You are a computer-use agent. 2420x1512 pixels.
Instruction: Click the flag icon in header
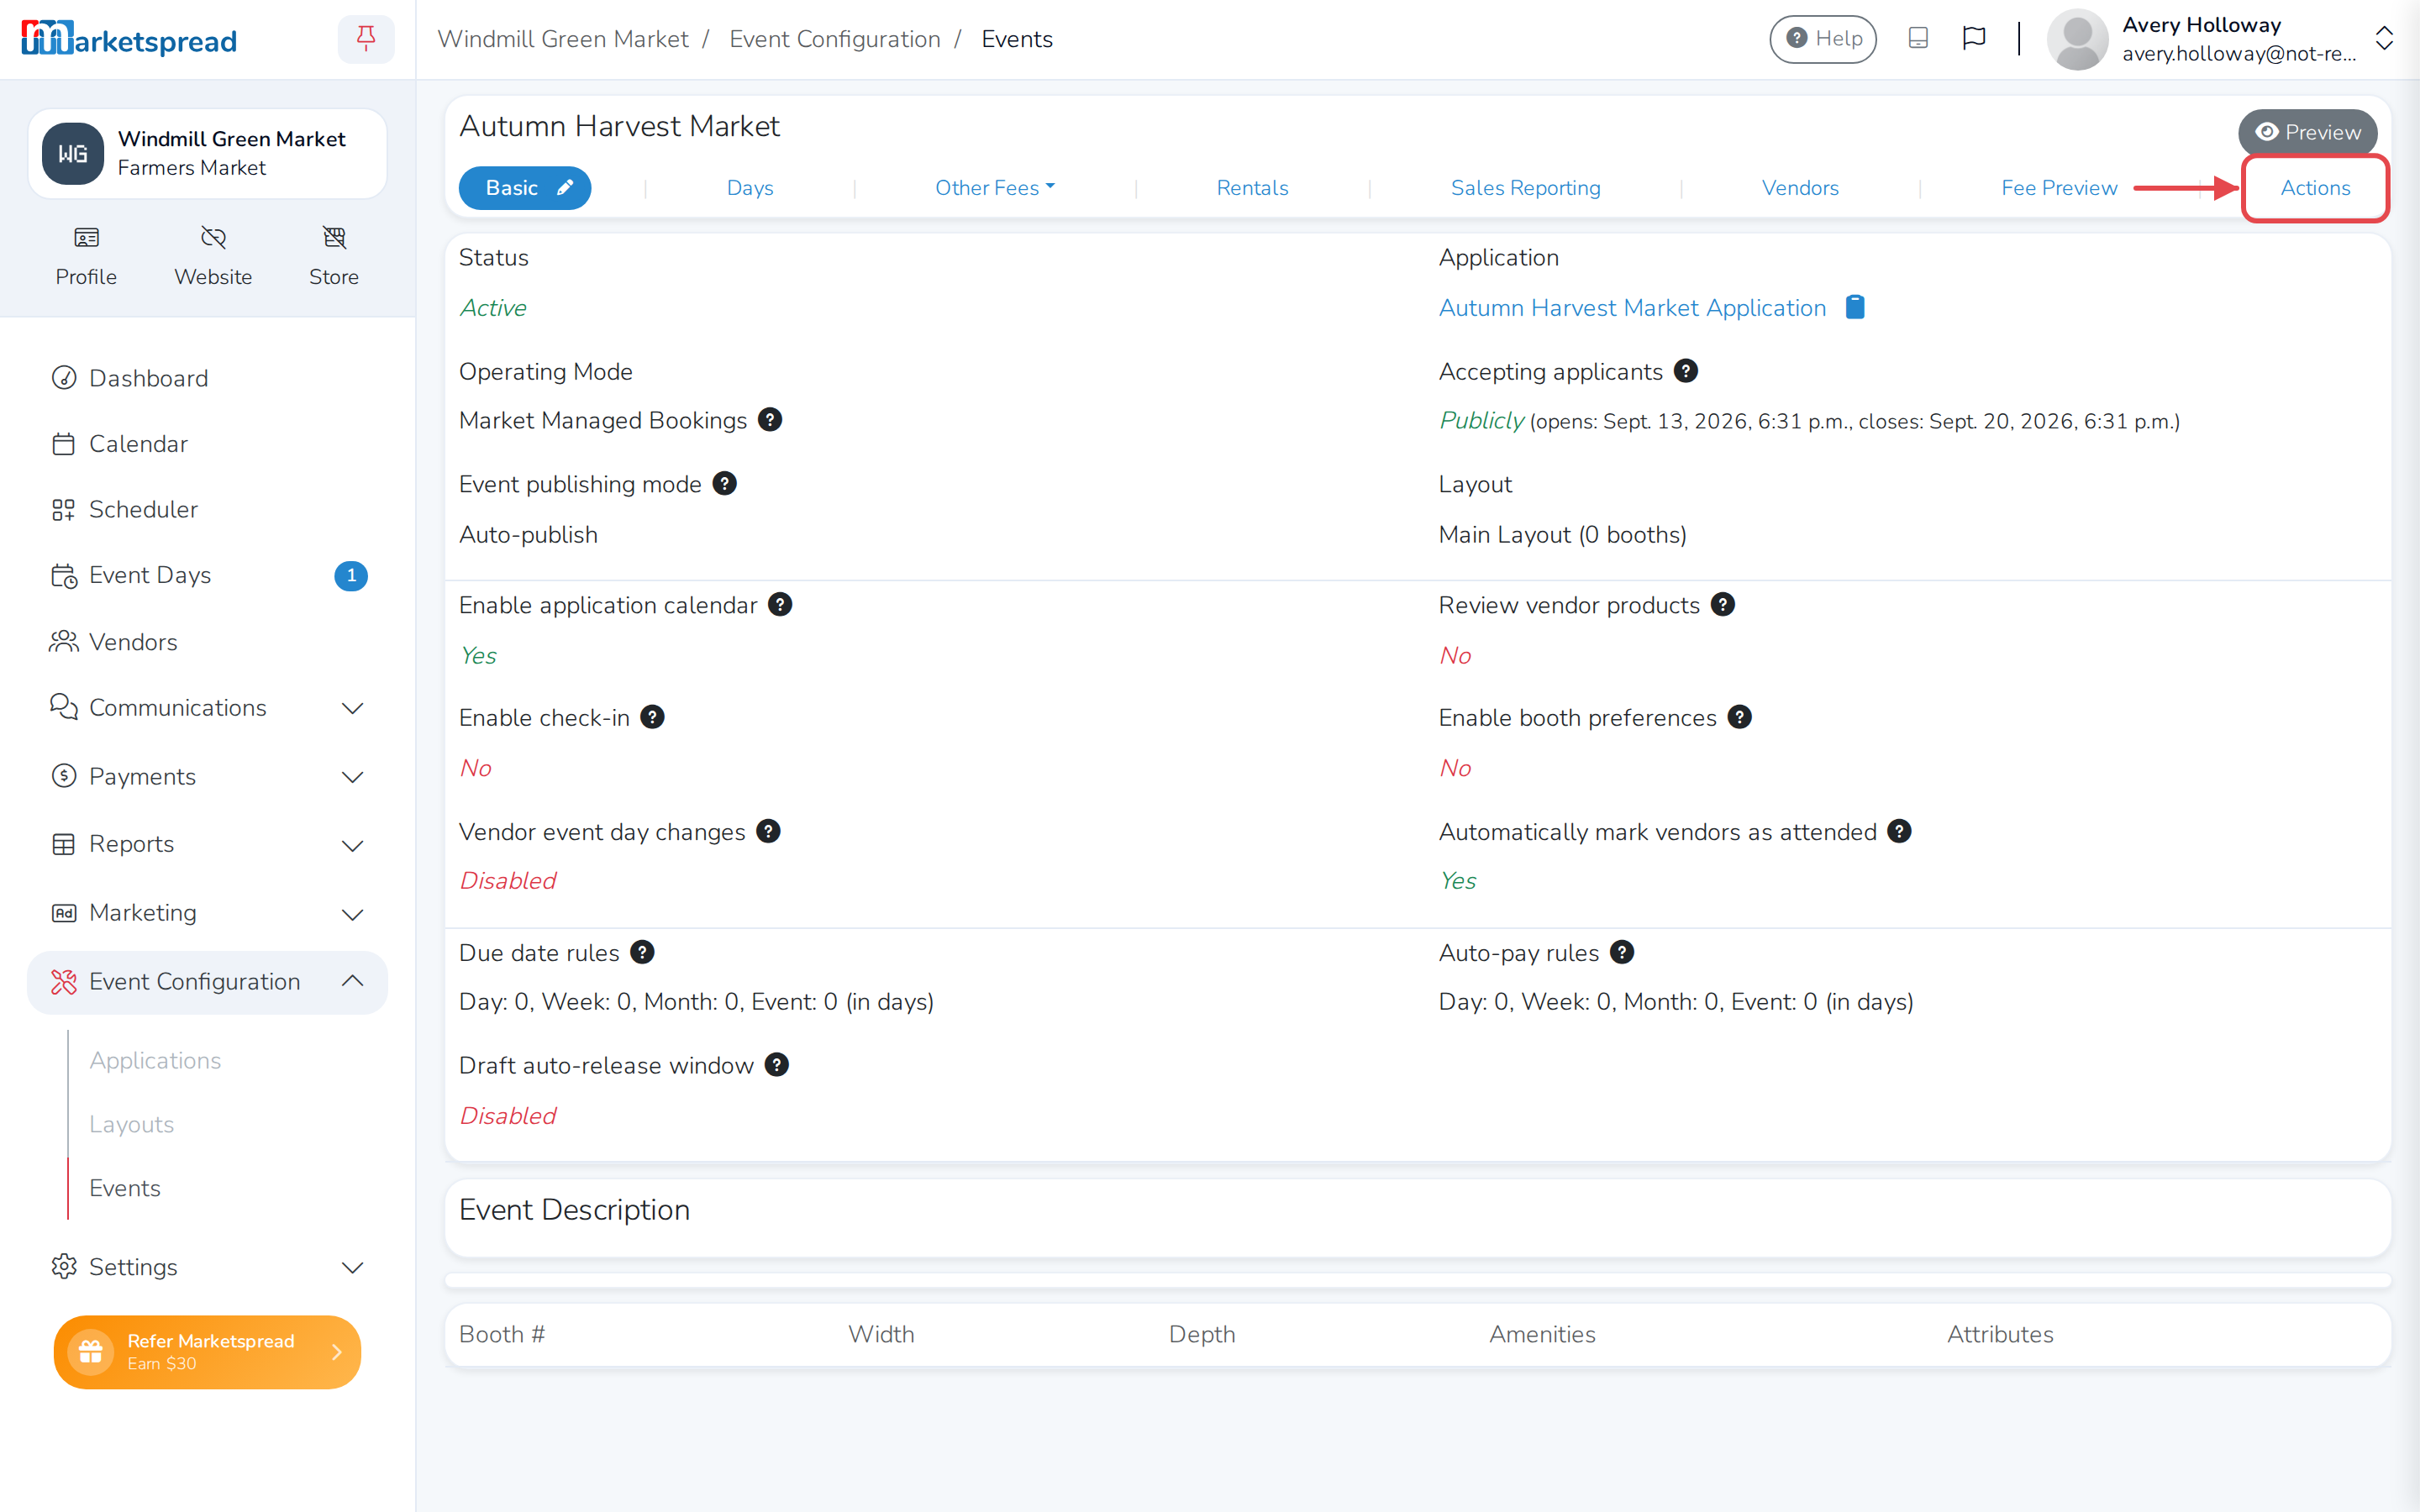pyautogui.click(x=1973, y=38)
